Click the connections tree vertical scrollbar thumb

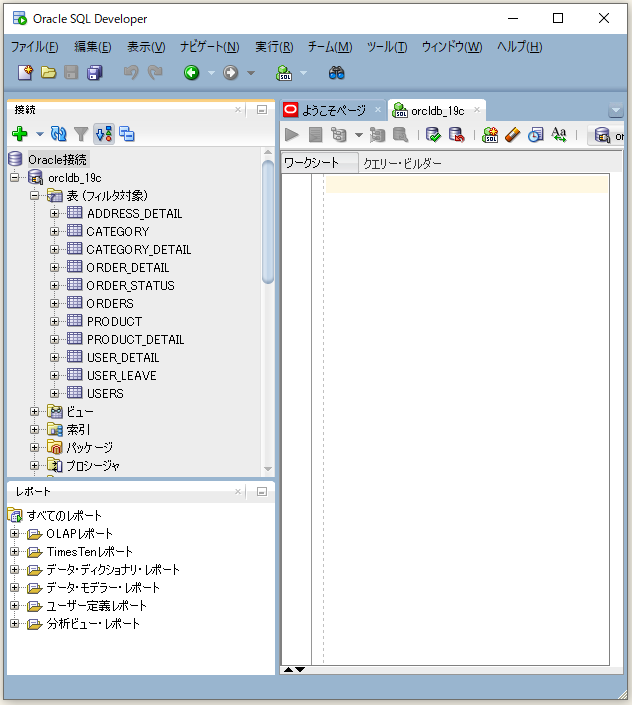(268, 222)
